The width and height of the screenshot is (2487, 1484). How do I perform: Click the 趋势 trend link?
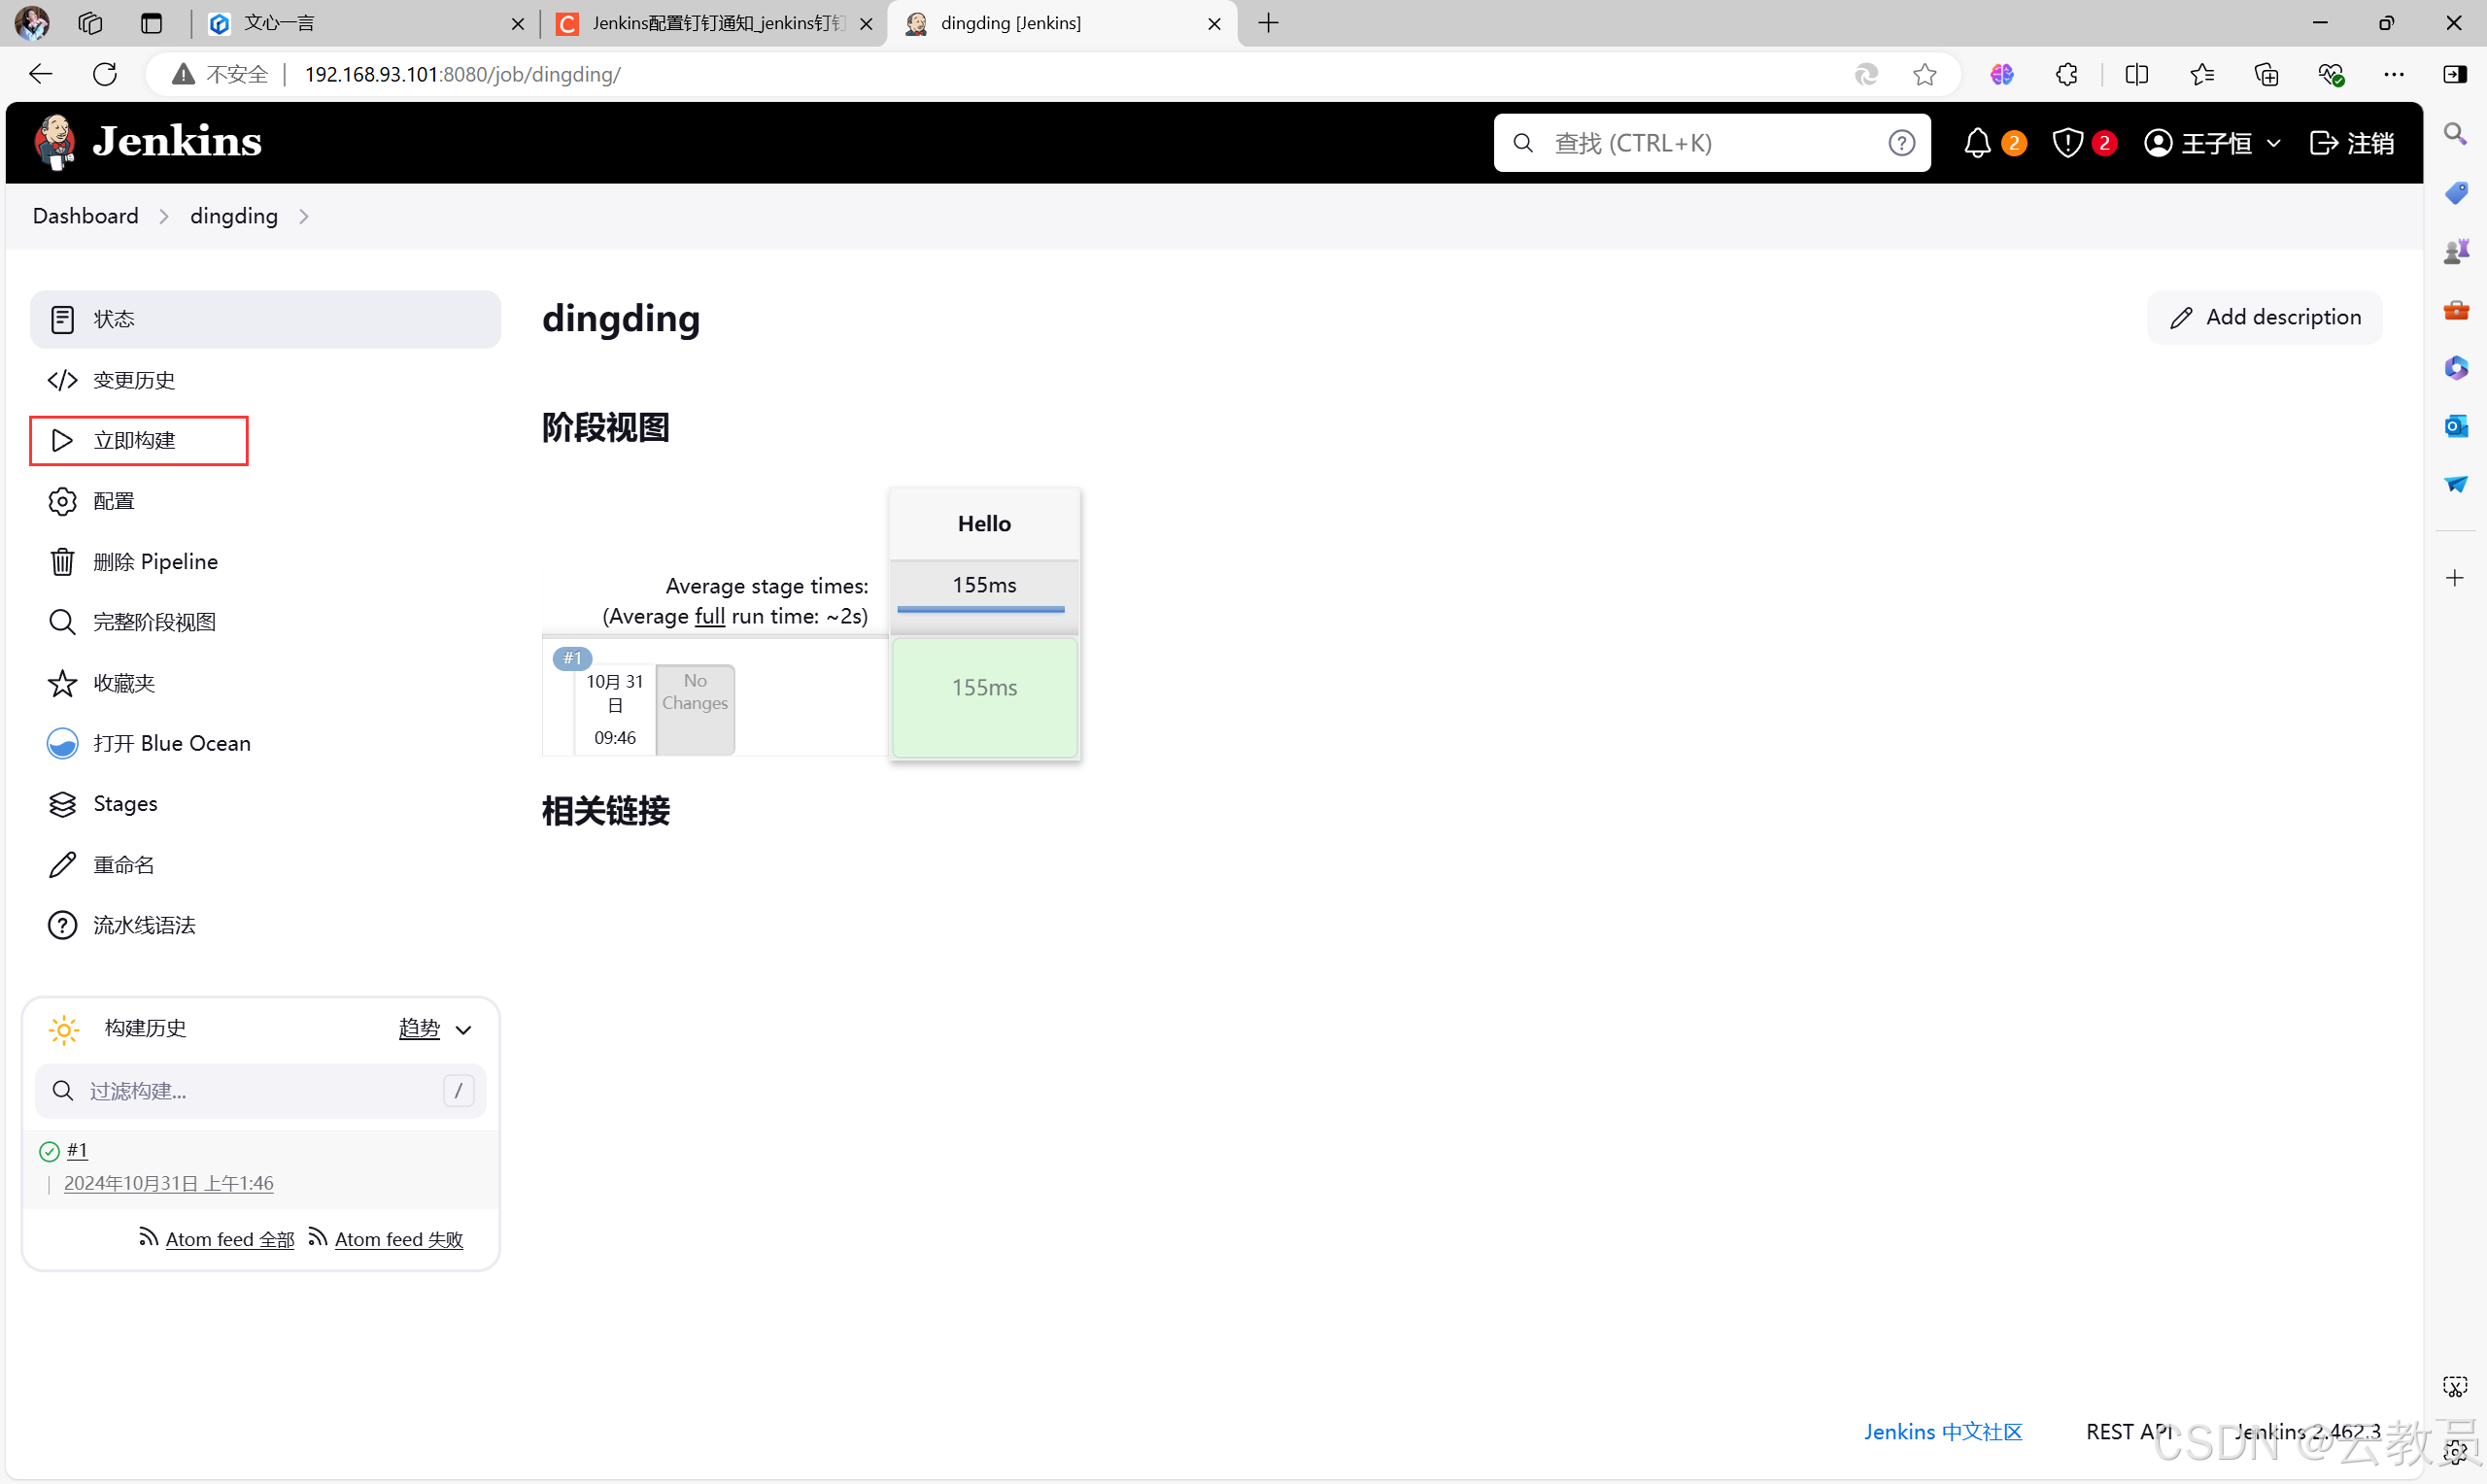pyautogui.click(x=419, y=1029)
